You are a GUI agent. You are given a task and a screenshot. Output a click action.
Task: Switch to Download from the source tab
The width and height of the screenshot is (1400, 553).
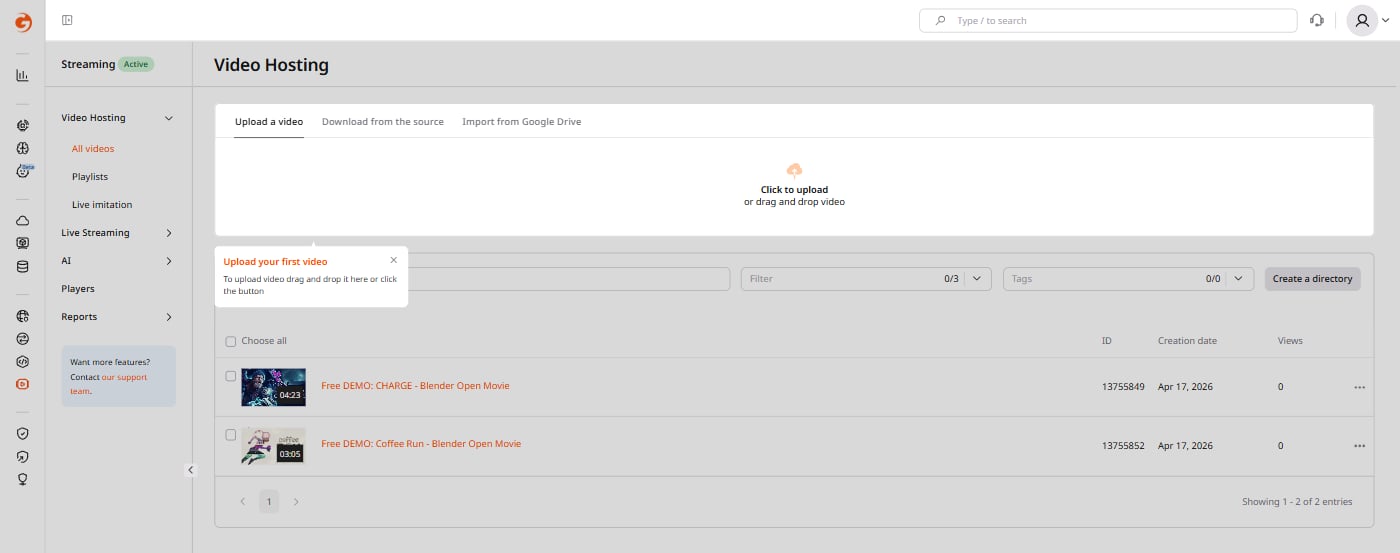383,122
